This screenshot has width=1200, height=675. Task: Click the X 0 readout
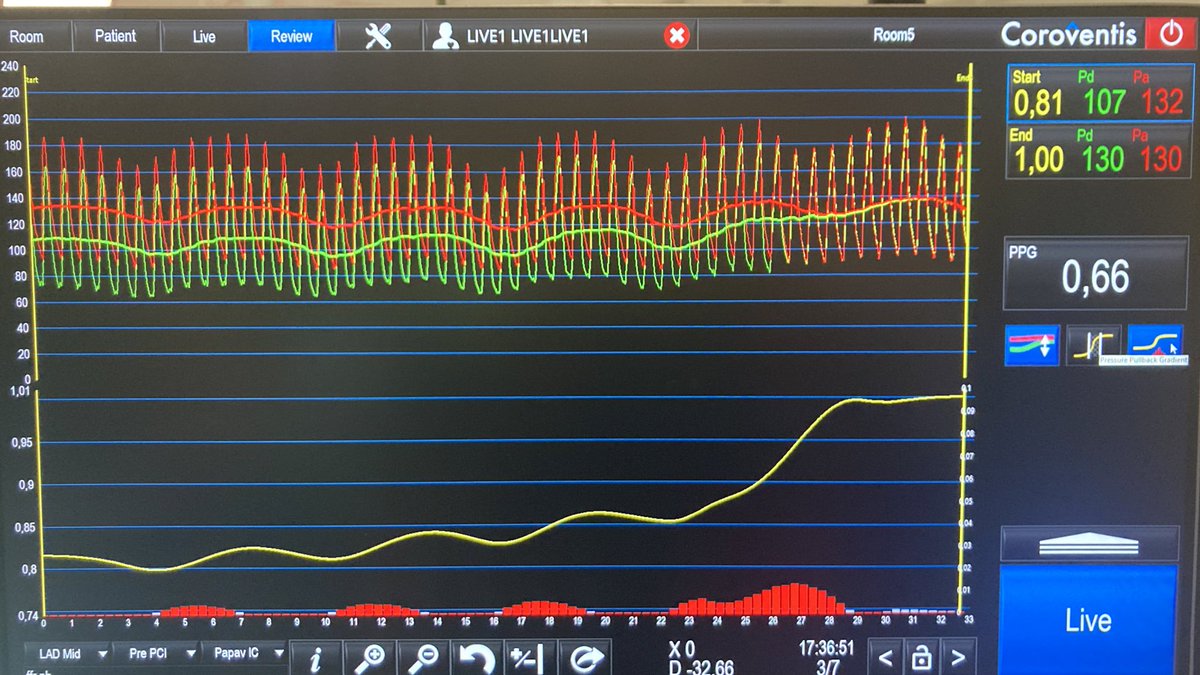pos(681,649)
